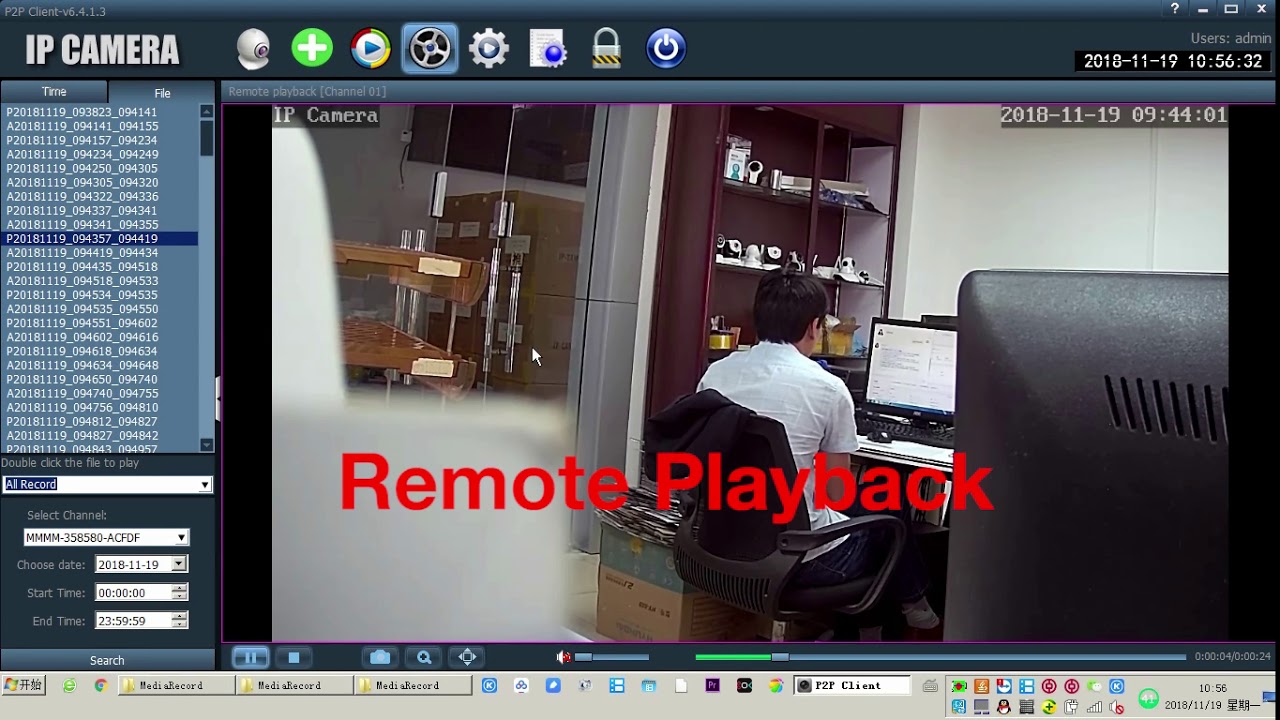Viewport: 1280px width, 720px height.
Task: Open the All Record type dropdown
Action: 107,484
